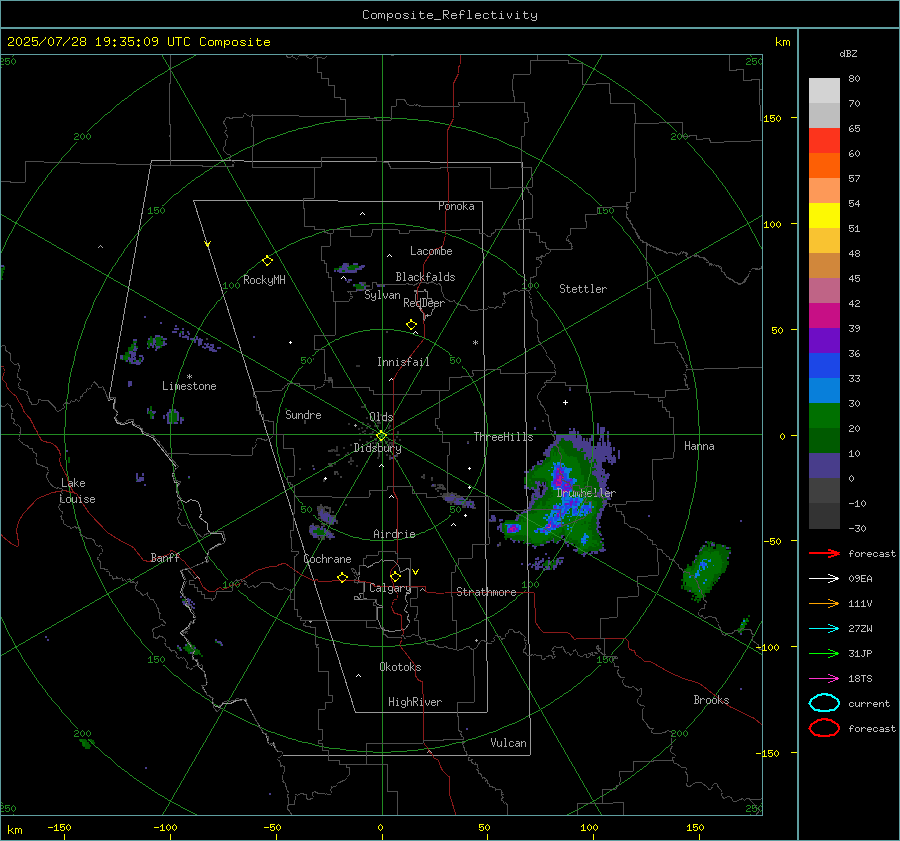Click the red forecast arrow in legend
This screenshot has height=841, width=900.
[824, 553]
